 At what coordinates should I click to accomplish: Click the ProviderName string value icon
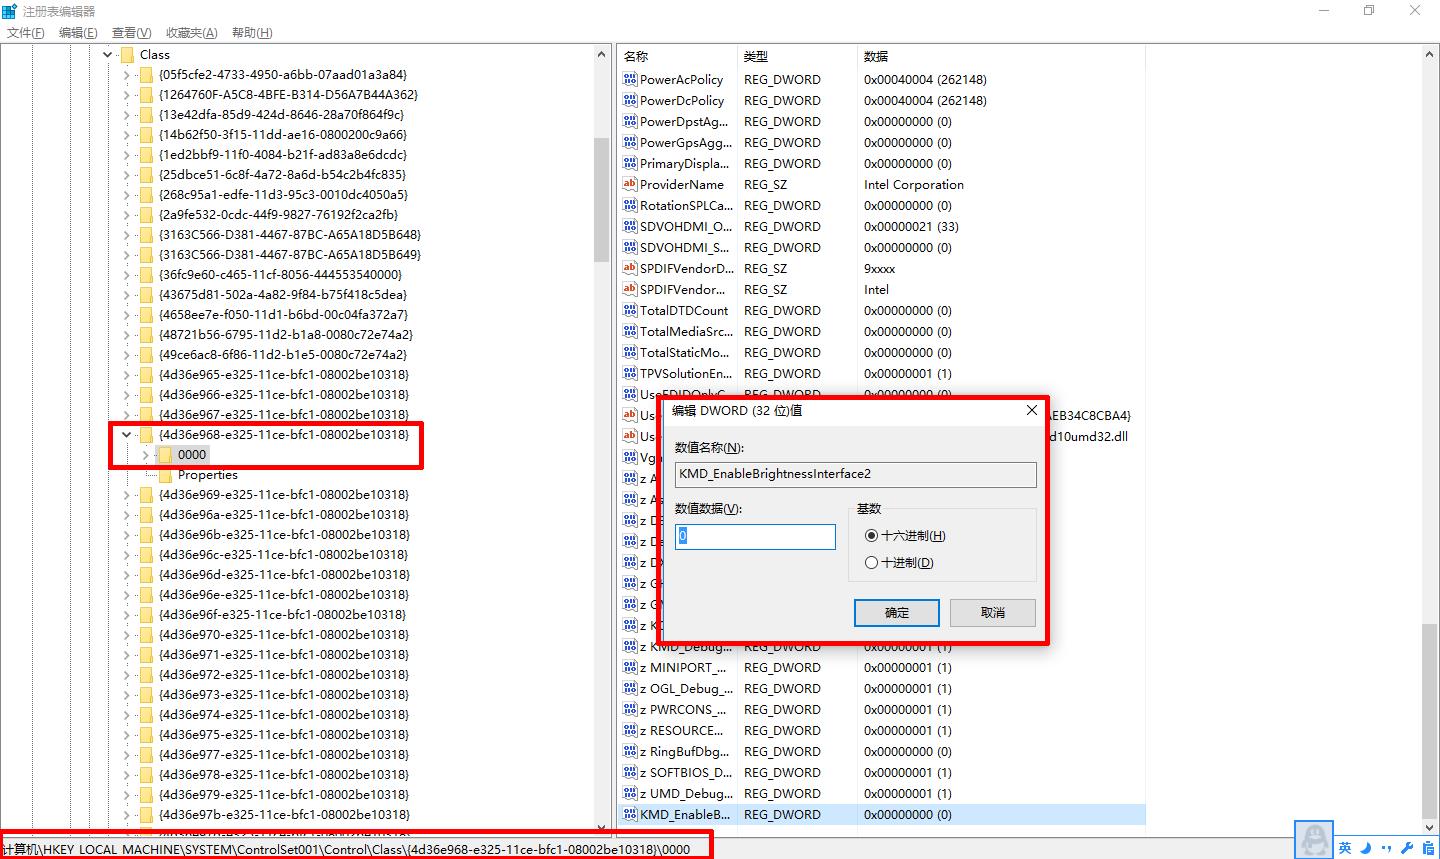click(629, 184)
